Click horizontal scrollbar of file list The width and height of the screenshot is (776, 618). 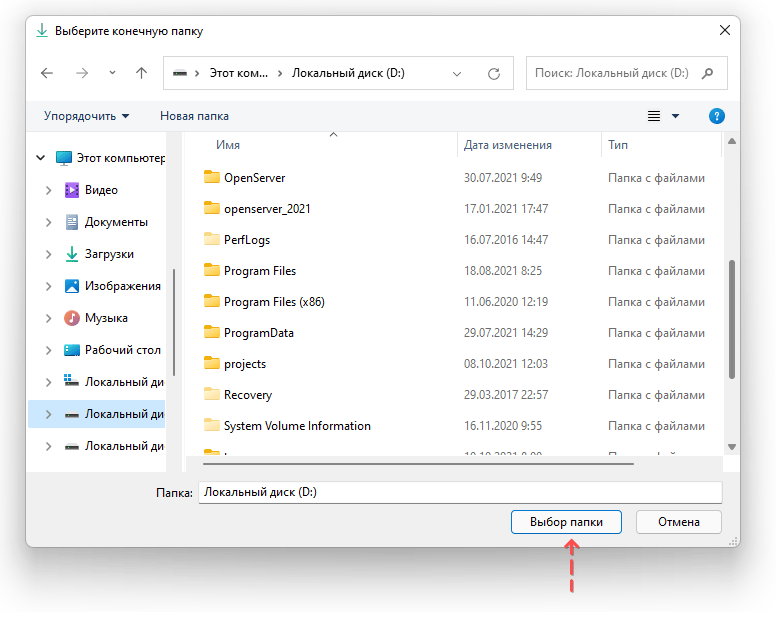pyautogui.click(x=418, y=464)
